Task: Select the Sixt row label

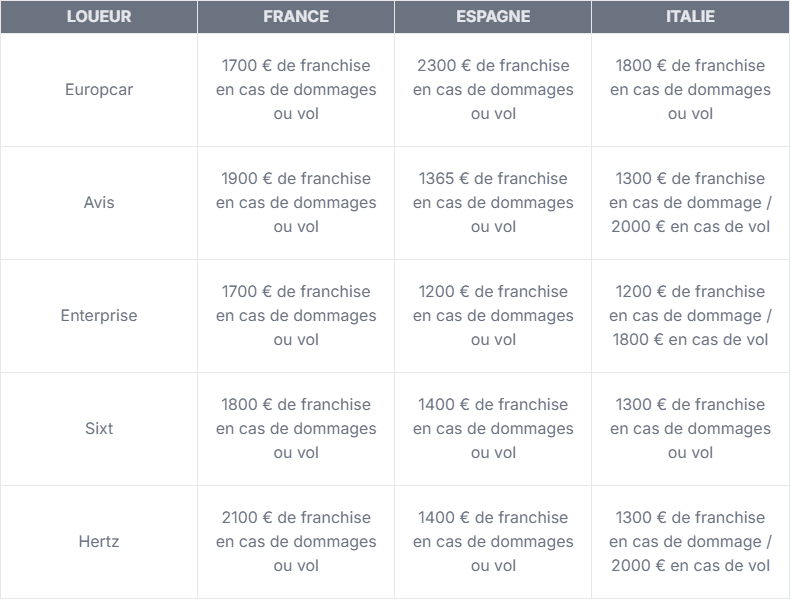Action: pyautogui.click(x=98, y=429)
